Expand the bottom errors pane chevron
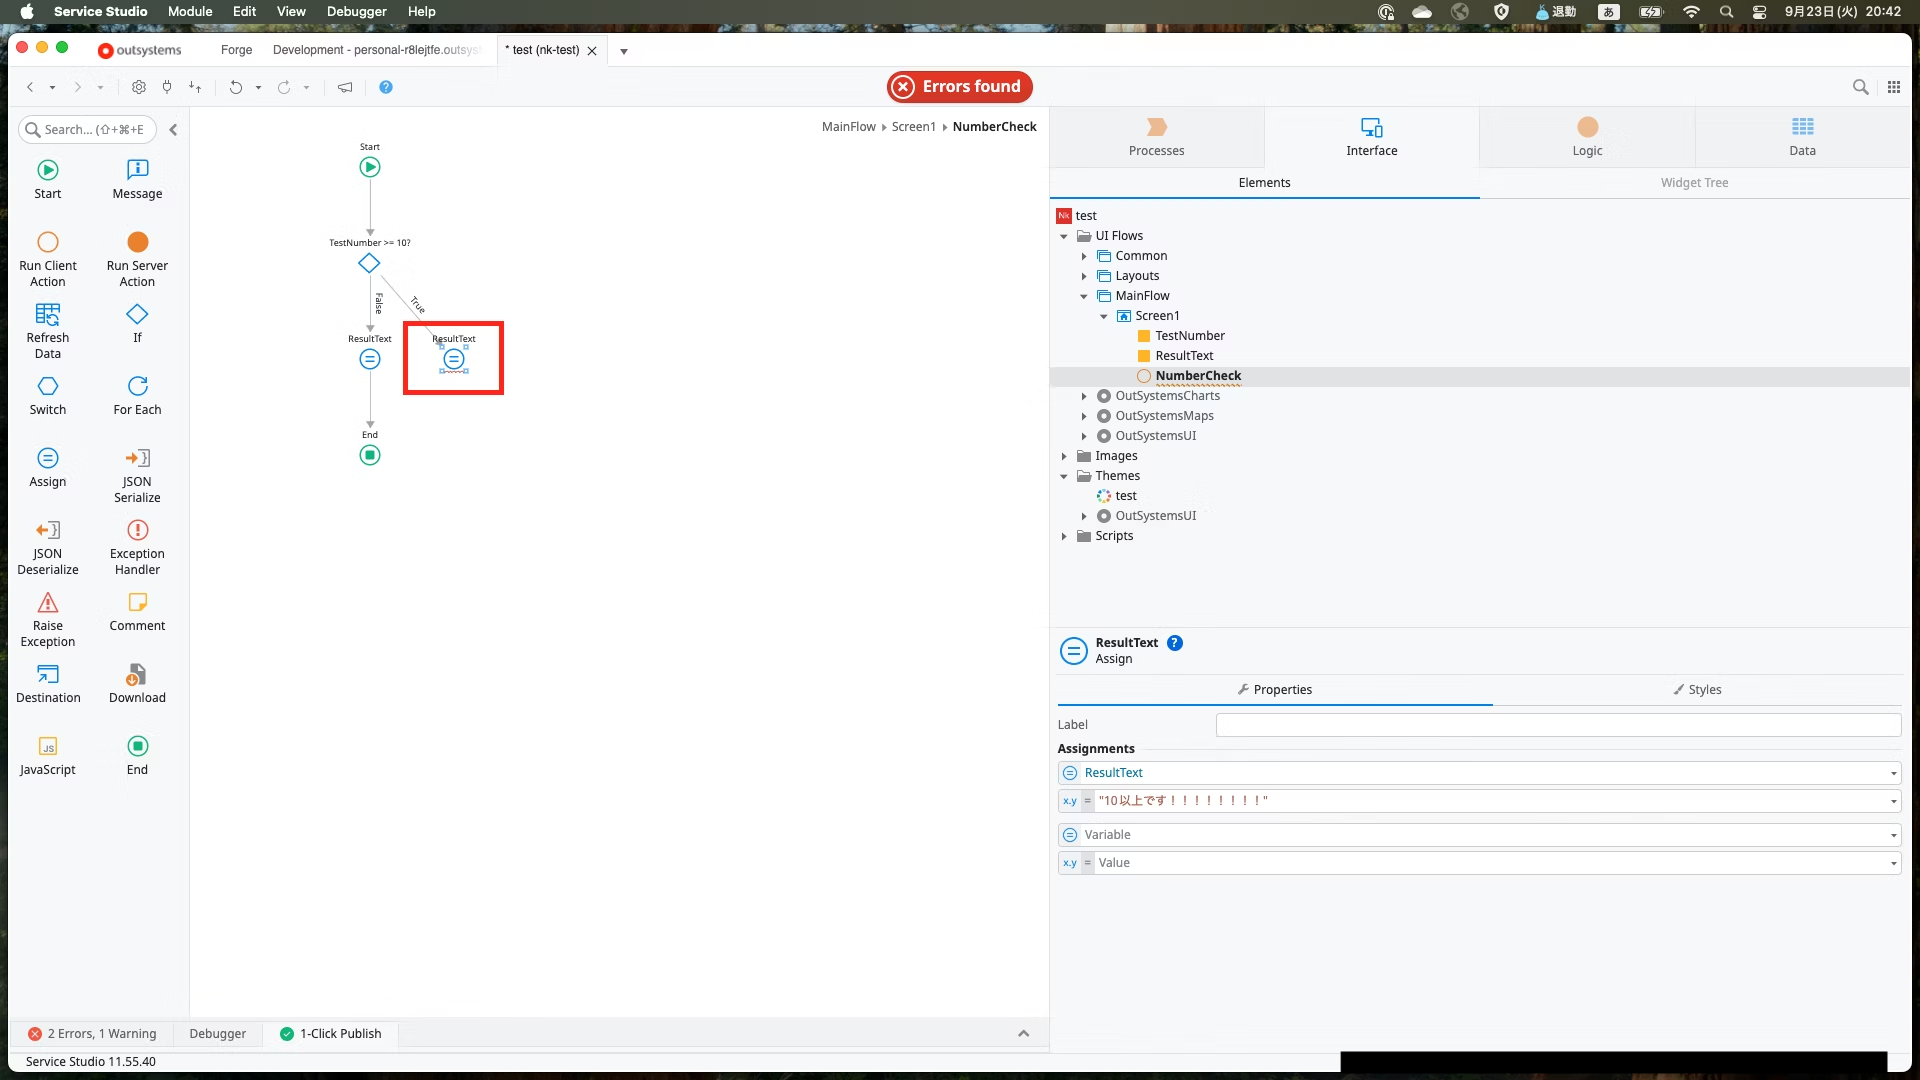 click(x=1023, y=1034)
